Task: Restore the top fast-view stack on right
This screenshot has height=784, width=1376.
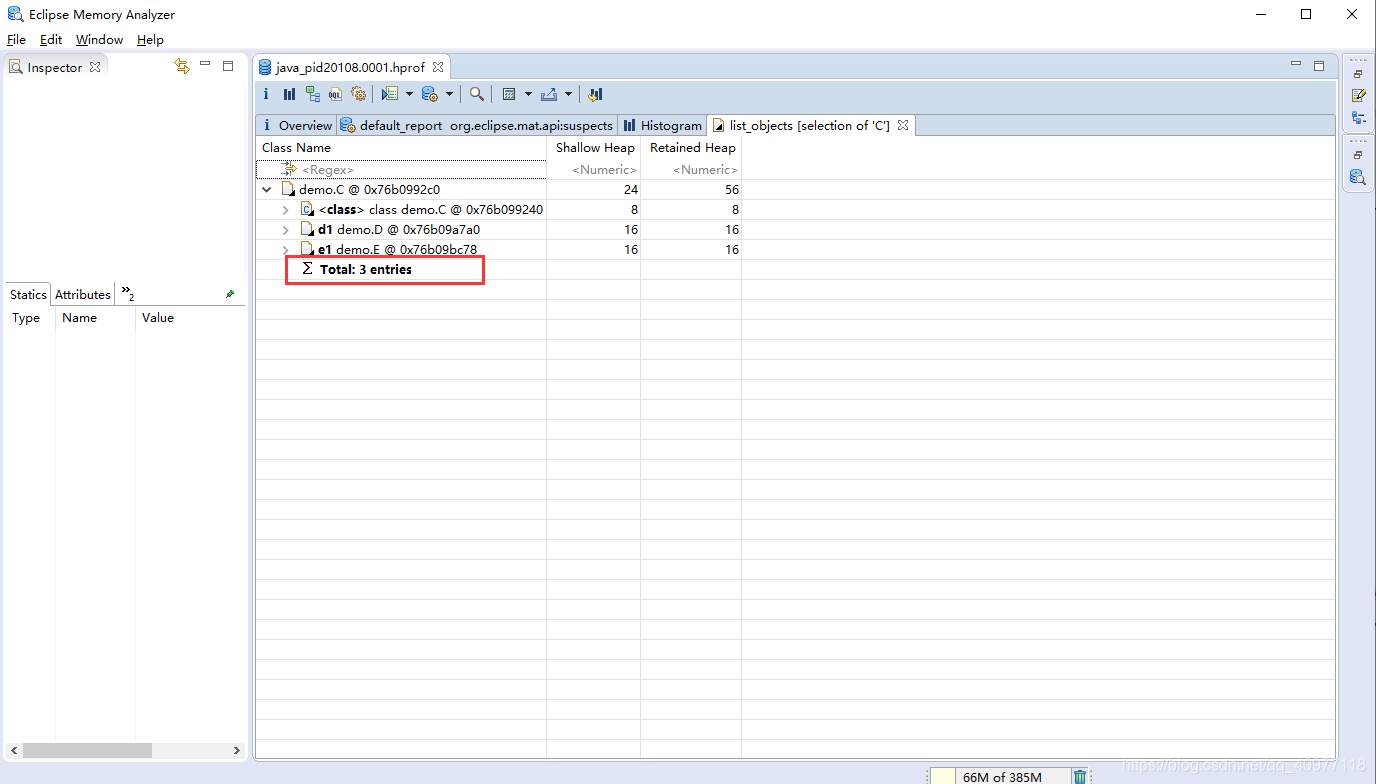Action: pos(1358,74)
